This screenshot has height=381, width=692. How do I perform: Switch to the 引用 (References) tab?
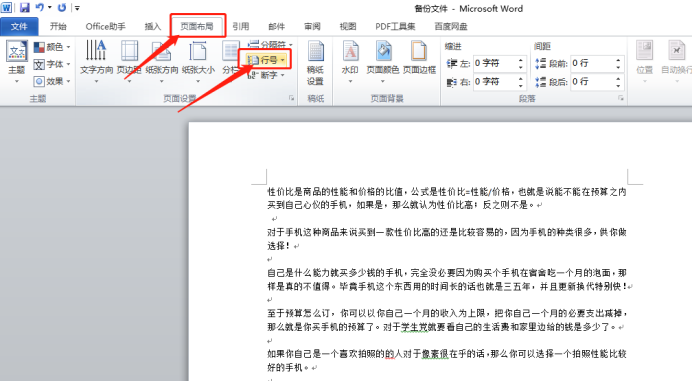pos(241,26)
